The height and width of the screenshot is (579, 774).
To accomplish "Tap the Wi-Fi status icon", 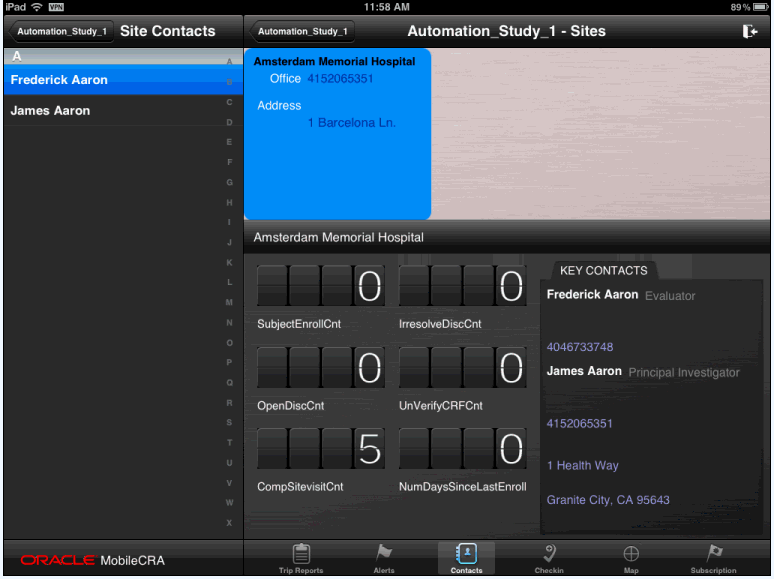I will point(37,7).
